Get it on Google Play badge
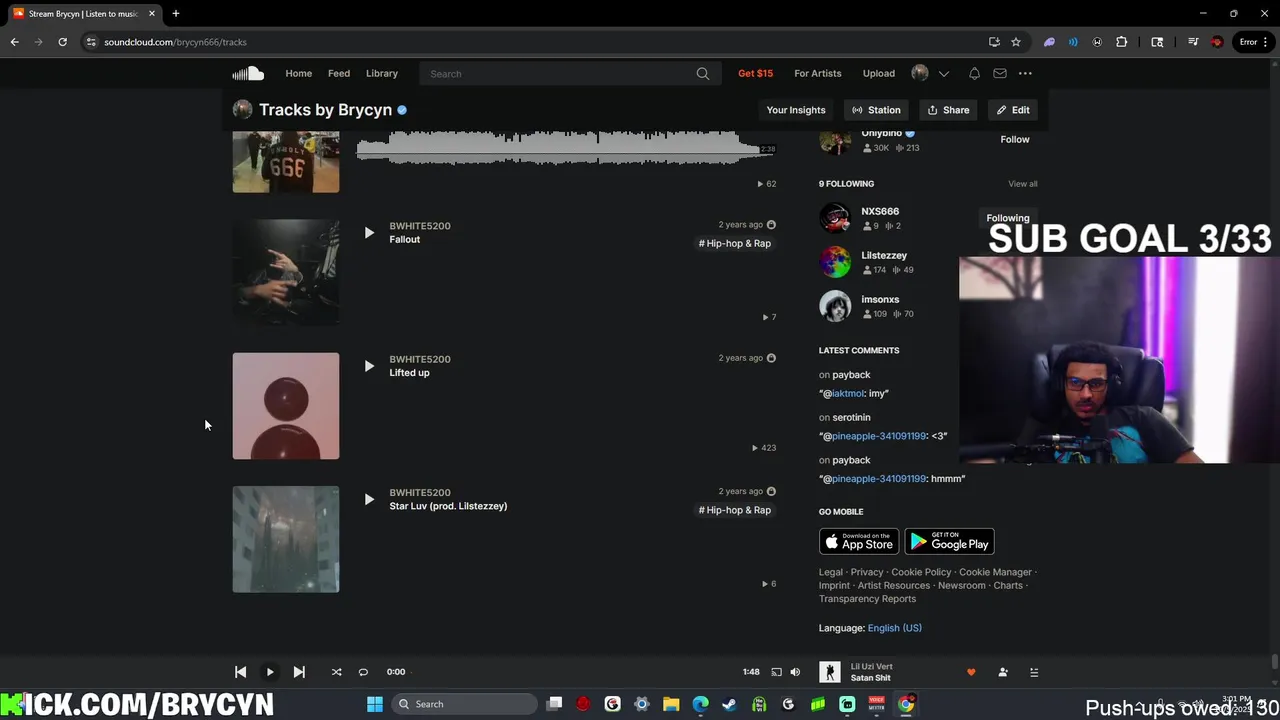Screen dimensions: 1280x720 [x=949, y=542]
